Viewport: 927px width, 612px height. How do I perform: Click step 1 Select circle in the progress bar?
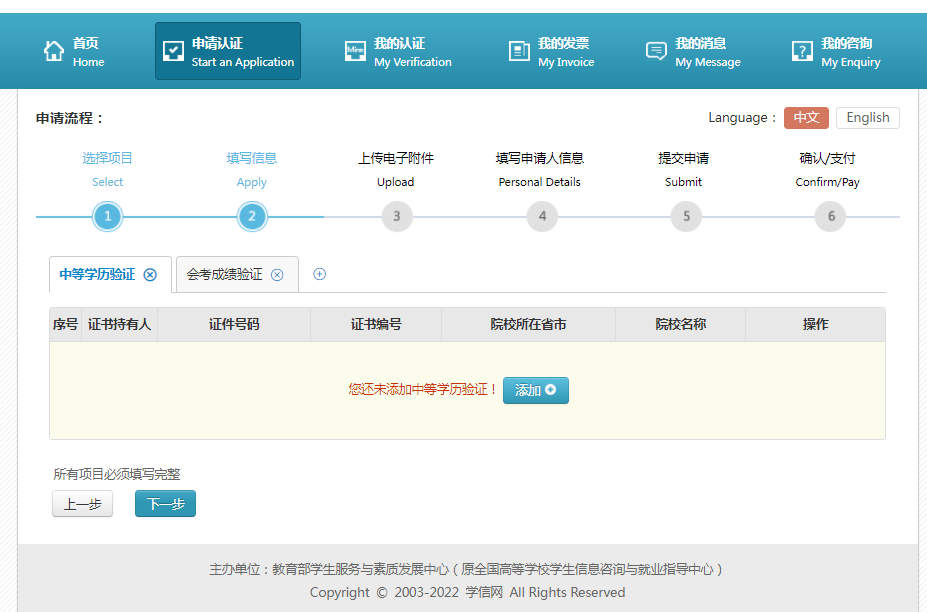click(x=107, y=216)
